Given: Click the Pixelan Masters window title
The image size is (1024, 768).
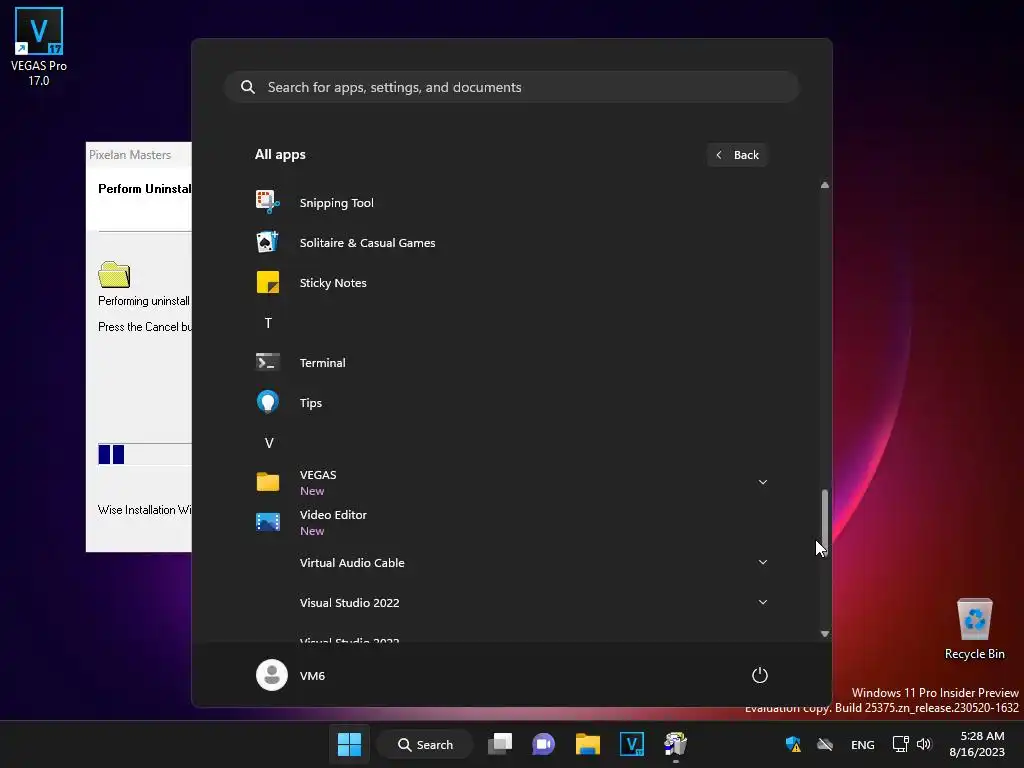Looking at the screenshot, I should pyautogui.click(x=130, y=155).
